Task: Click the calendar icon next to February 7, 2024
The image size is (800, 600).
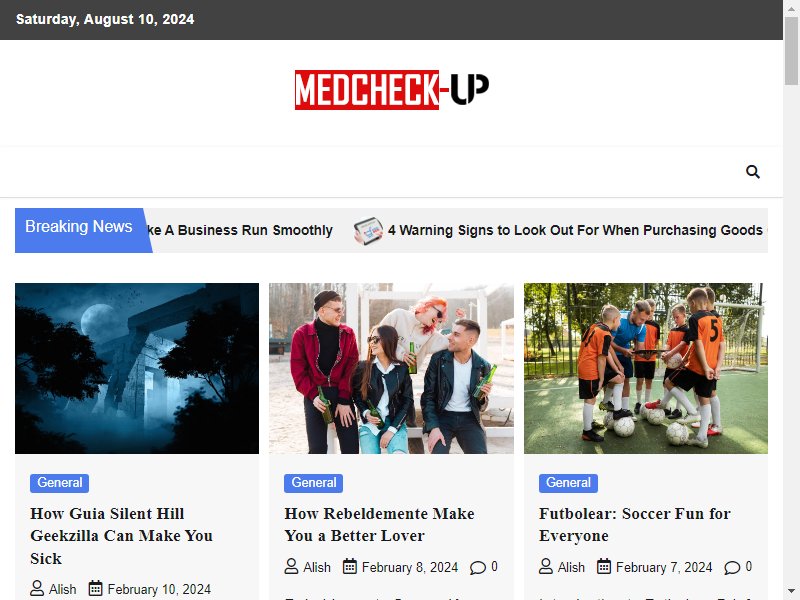Action: click(604, 566)
